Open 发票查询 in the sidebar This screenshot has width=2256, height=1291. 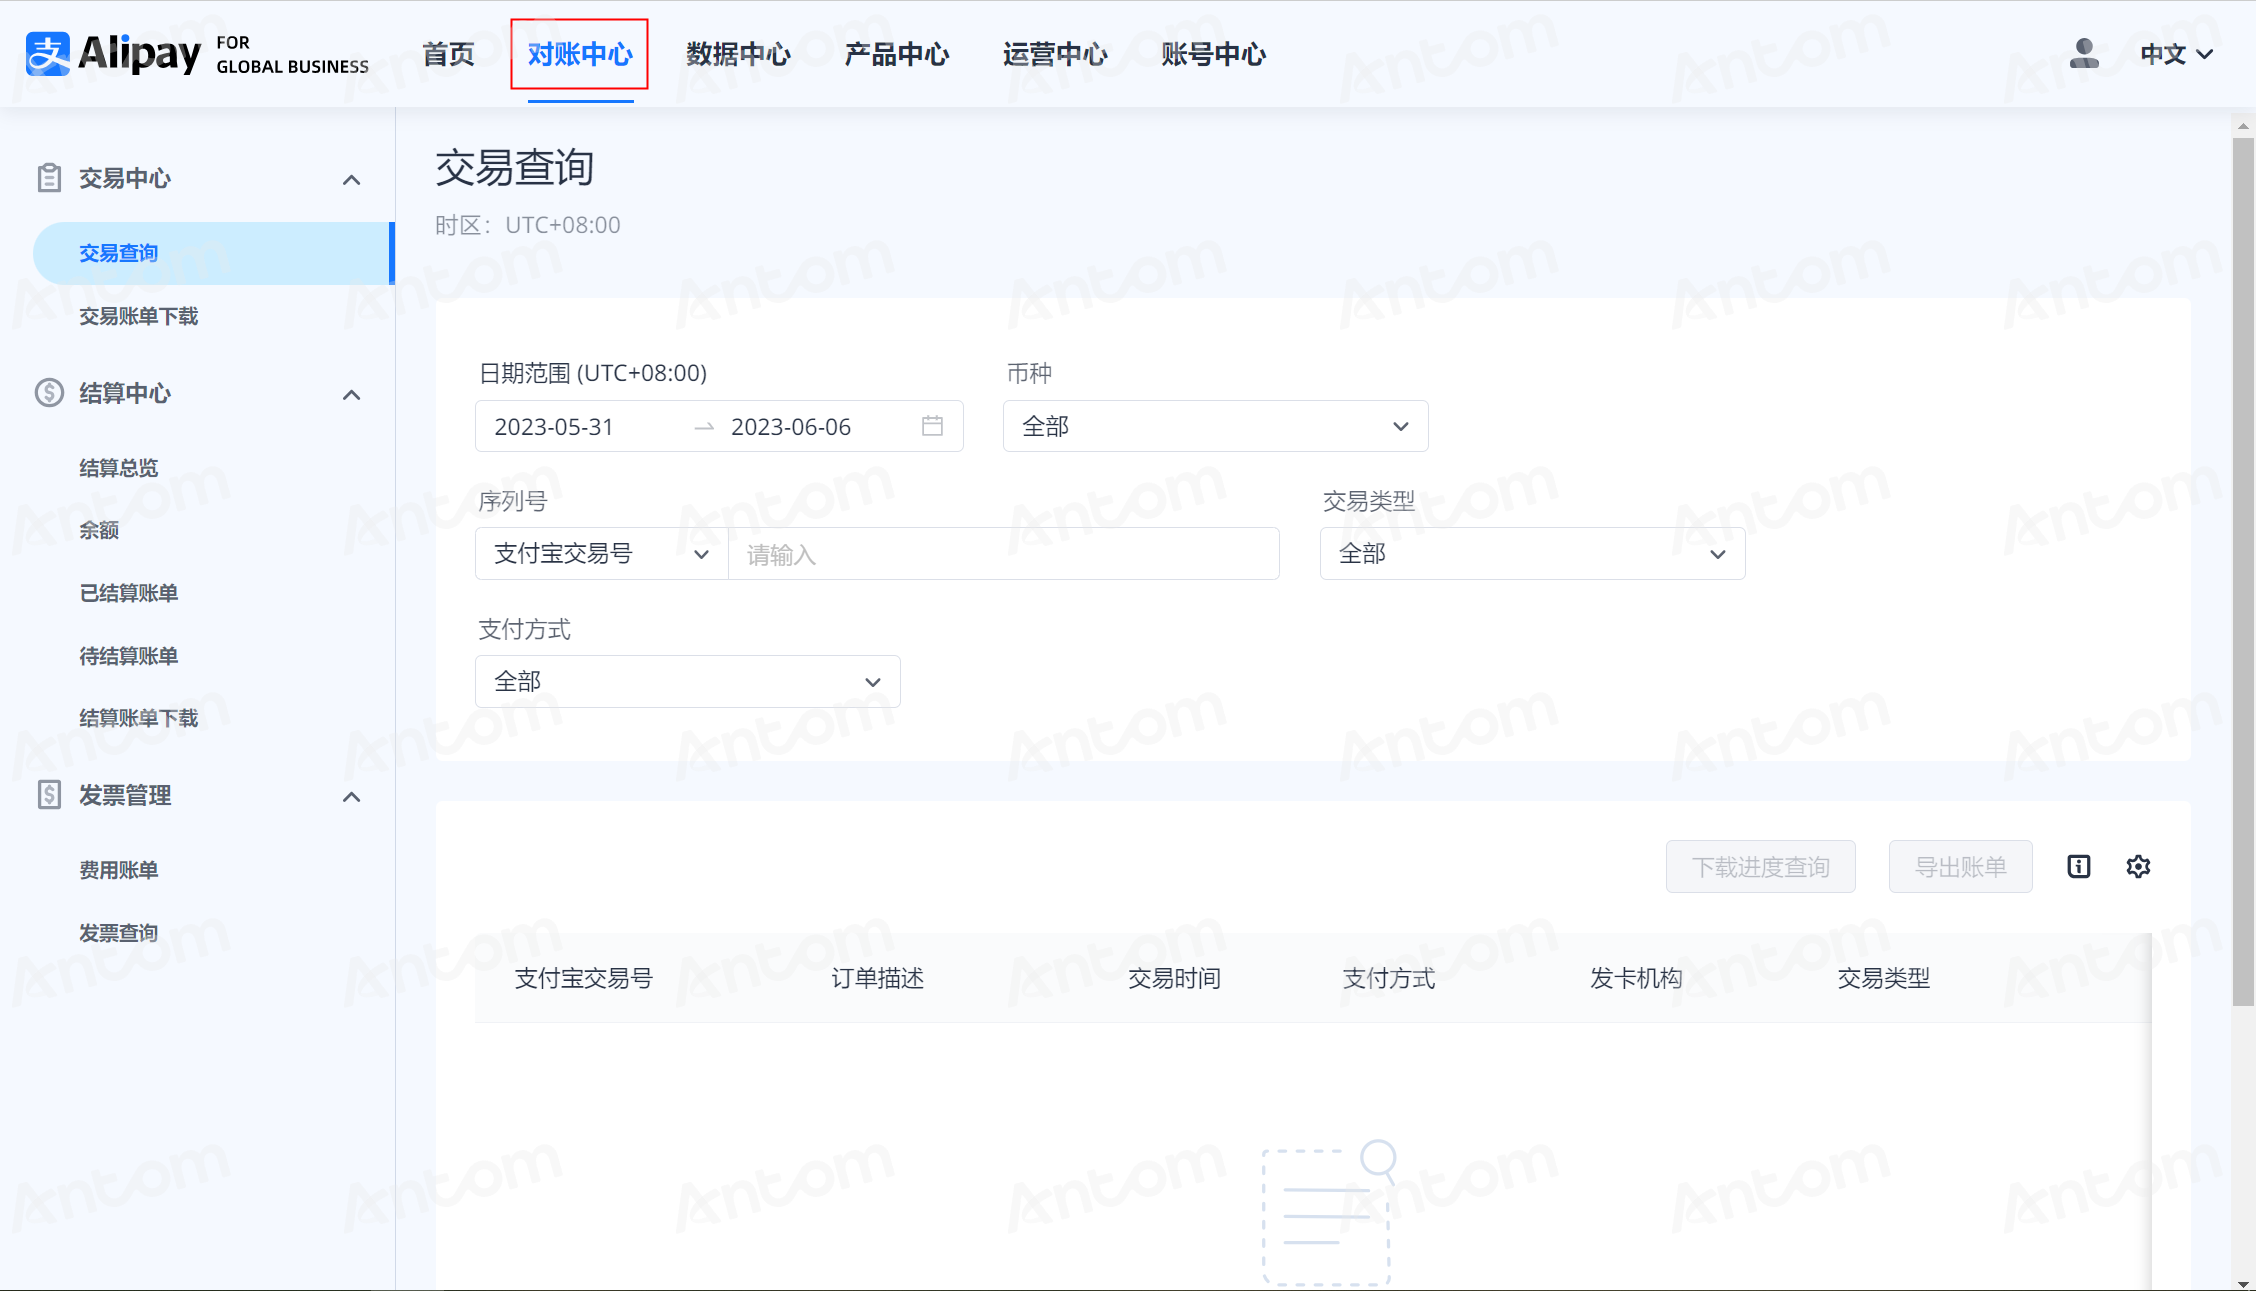pos(119,933)
